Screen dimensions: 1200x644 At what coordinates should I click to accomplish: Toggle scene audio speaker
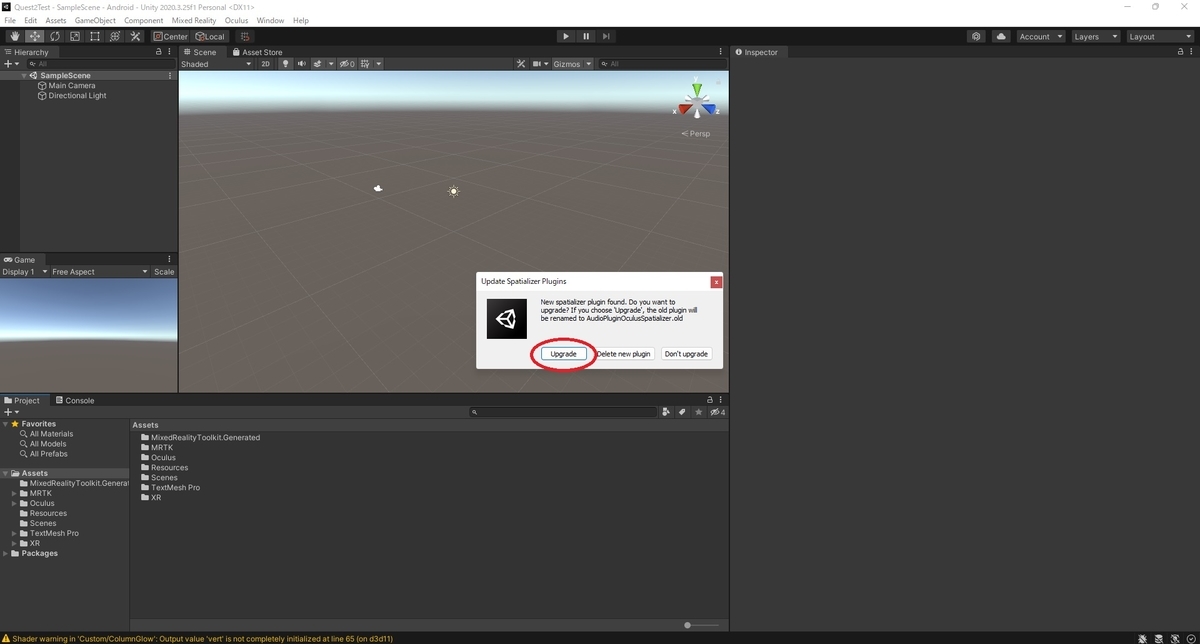tap(301, 64)
